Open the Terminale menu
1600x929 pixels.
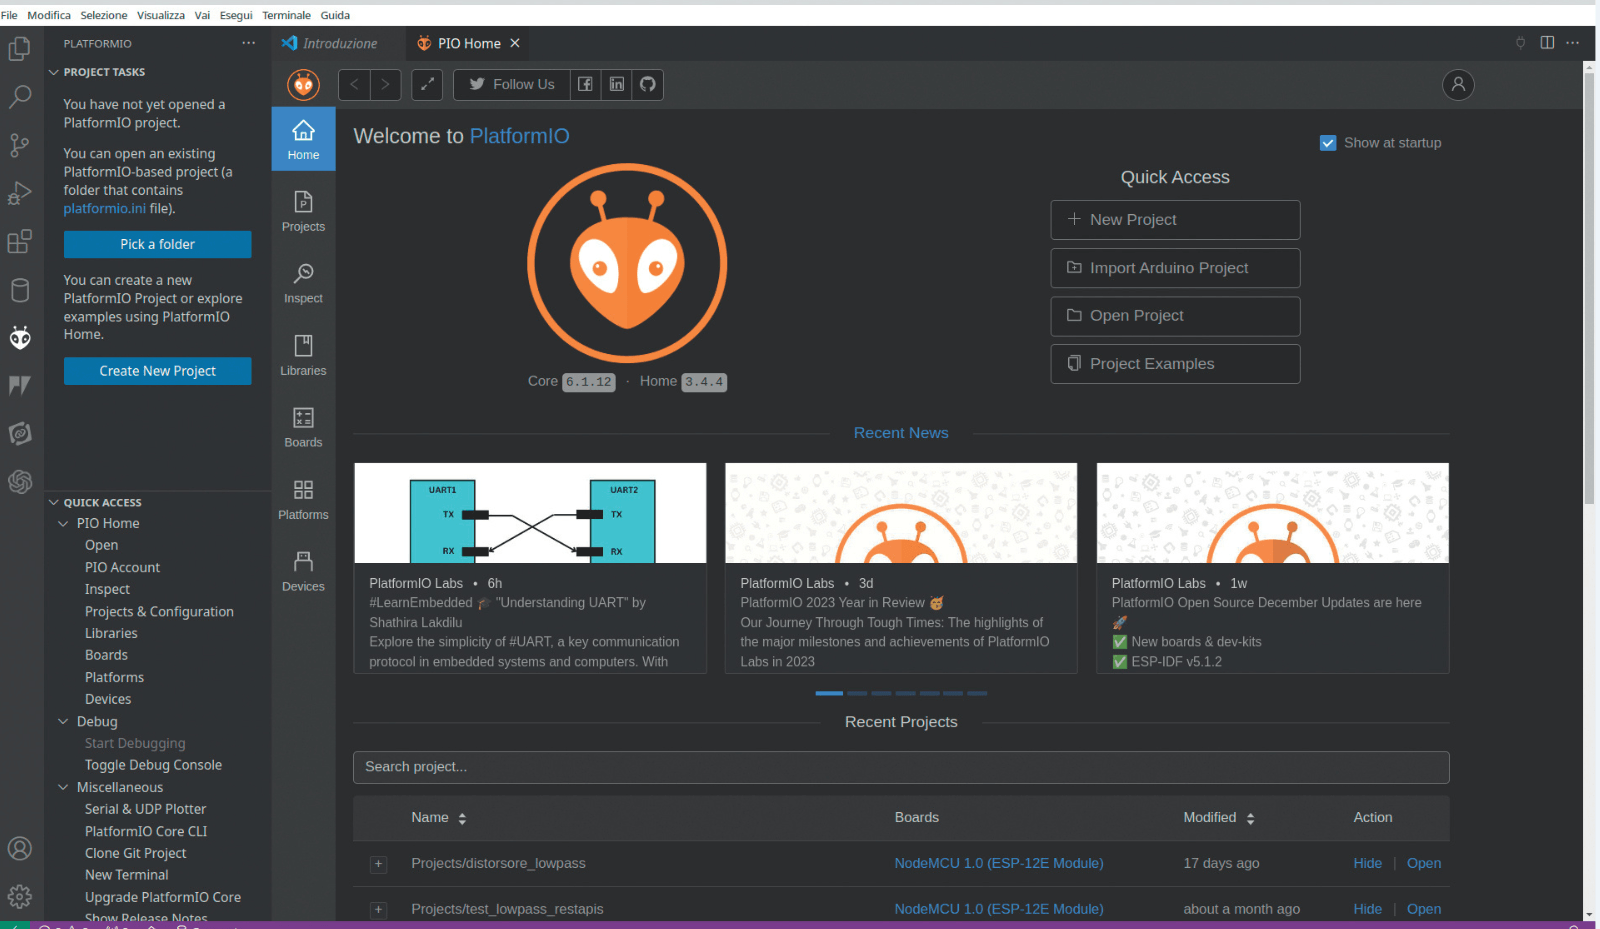(x=286, y=15)
